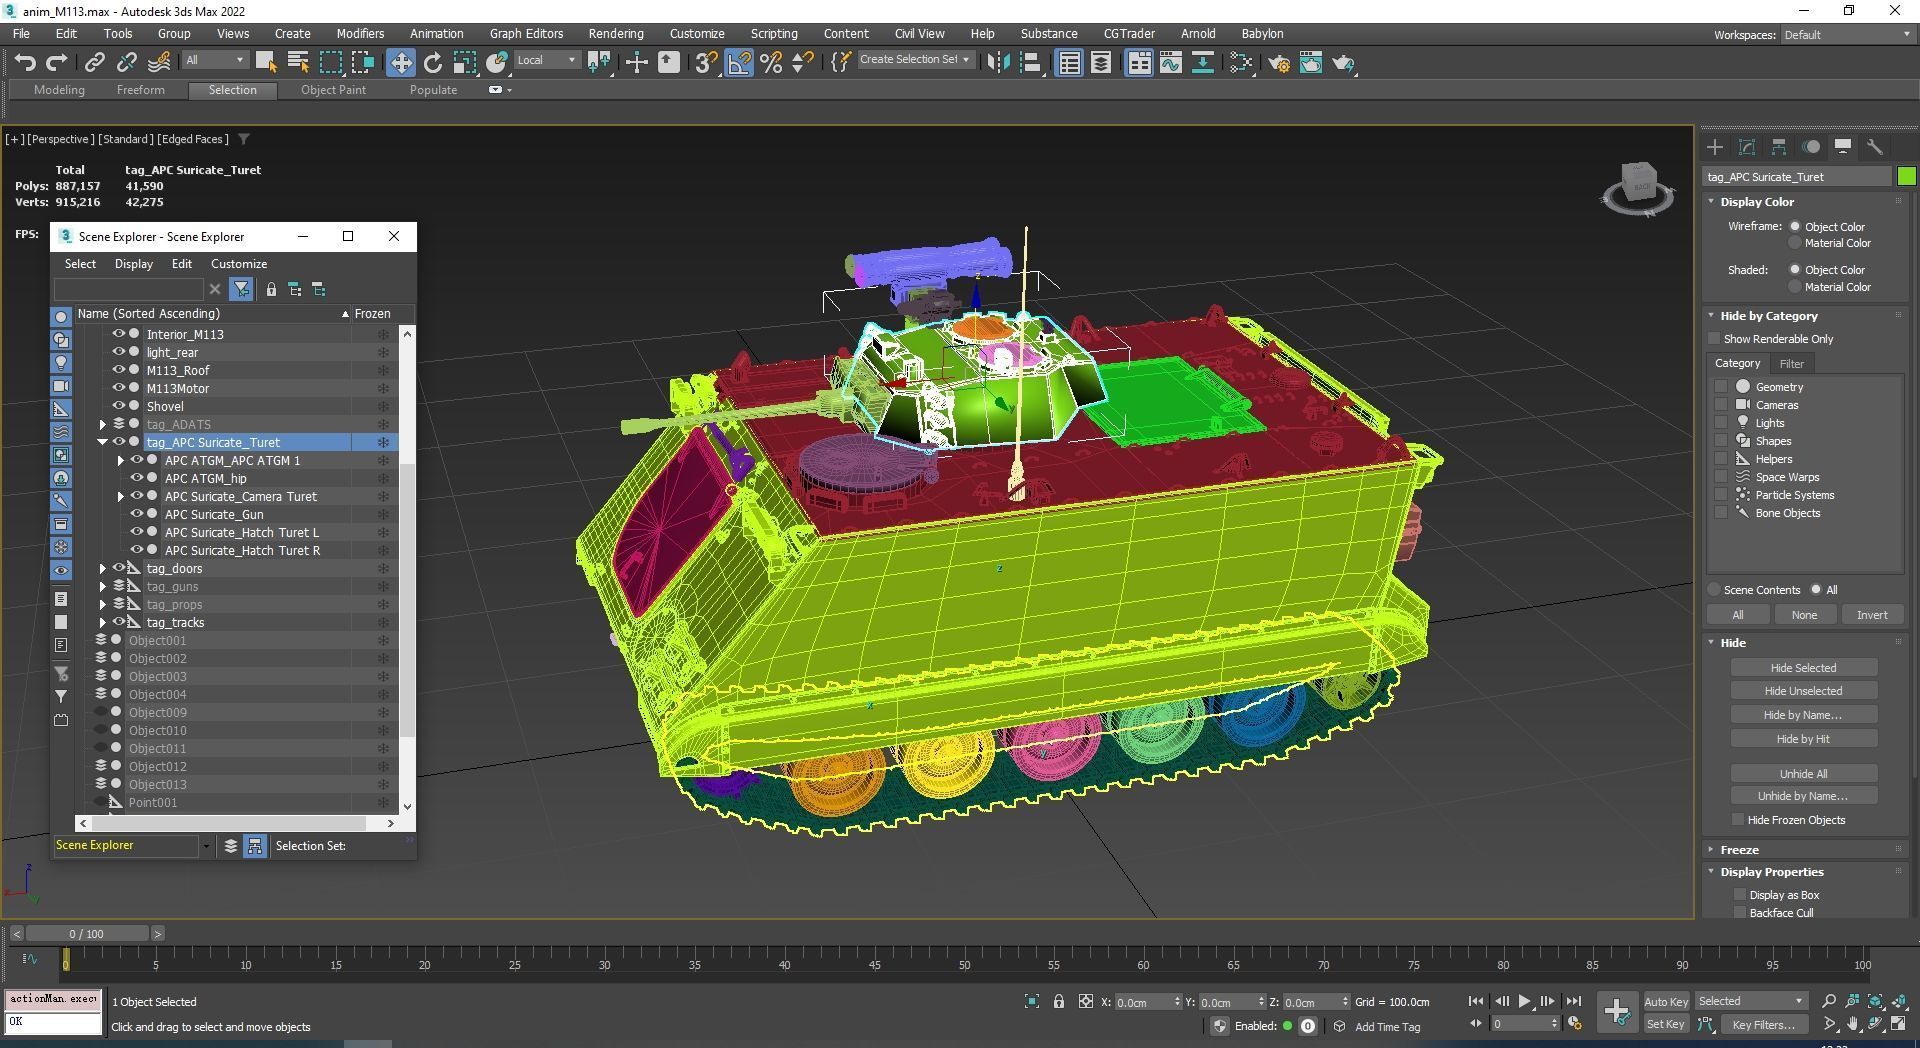Click the large Set Keys plus button
Screen dimensions: 1920x1048
1616,1011
